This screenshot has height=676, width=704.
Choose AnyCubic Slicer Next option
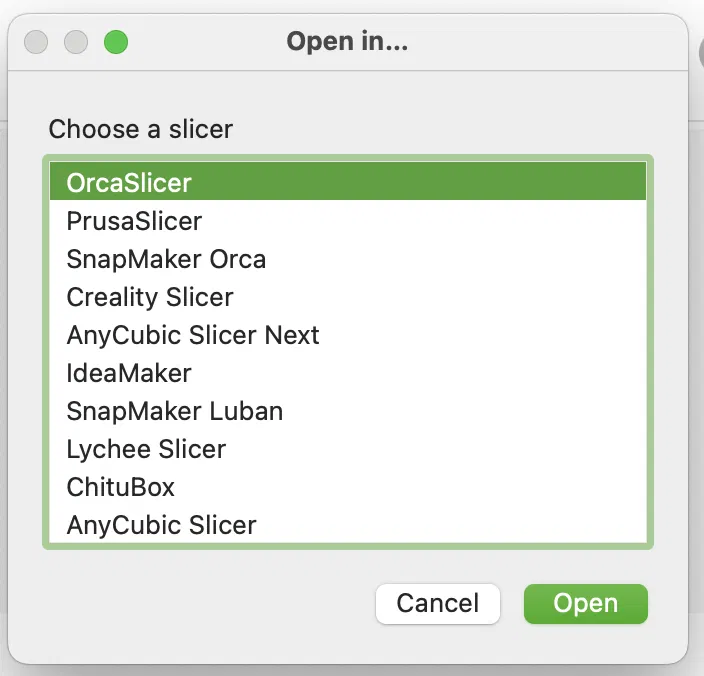point(193,335)
